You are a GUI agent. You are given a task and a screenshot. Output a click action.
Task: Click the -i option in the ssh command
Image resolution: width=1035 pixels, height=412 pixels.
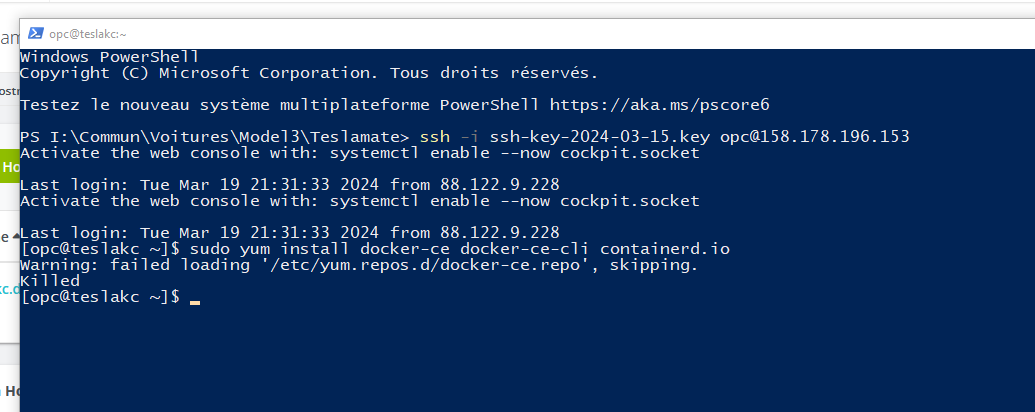(469, 137)
